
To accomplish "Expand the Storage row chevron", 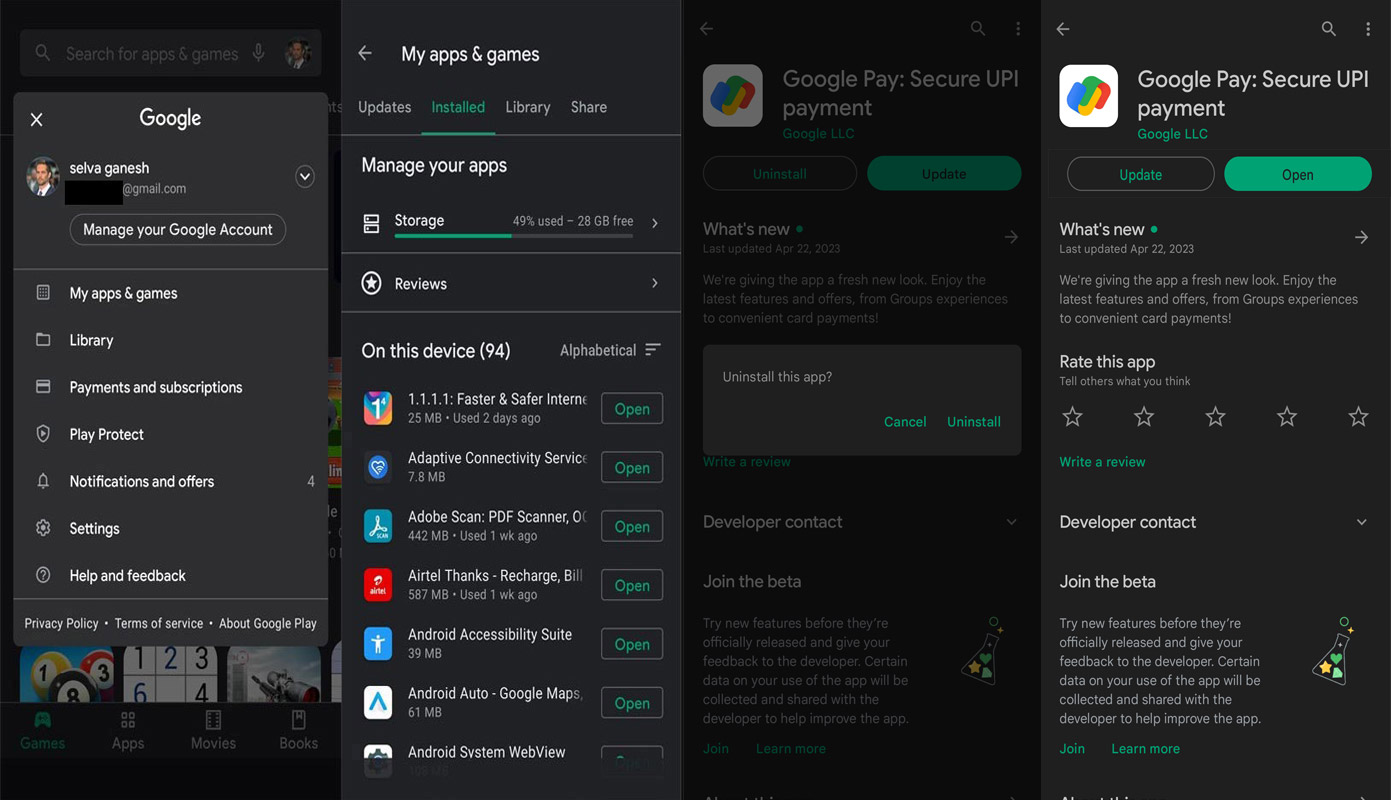I will [655, 223].
